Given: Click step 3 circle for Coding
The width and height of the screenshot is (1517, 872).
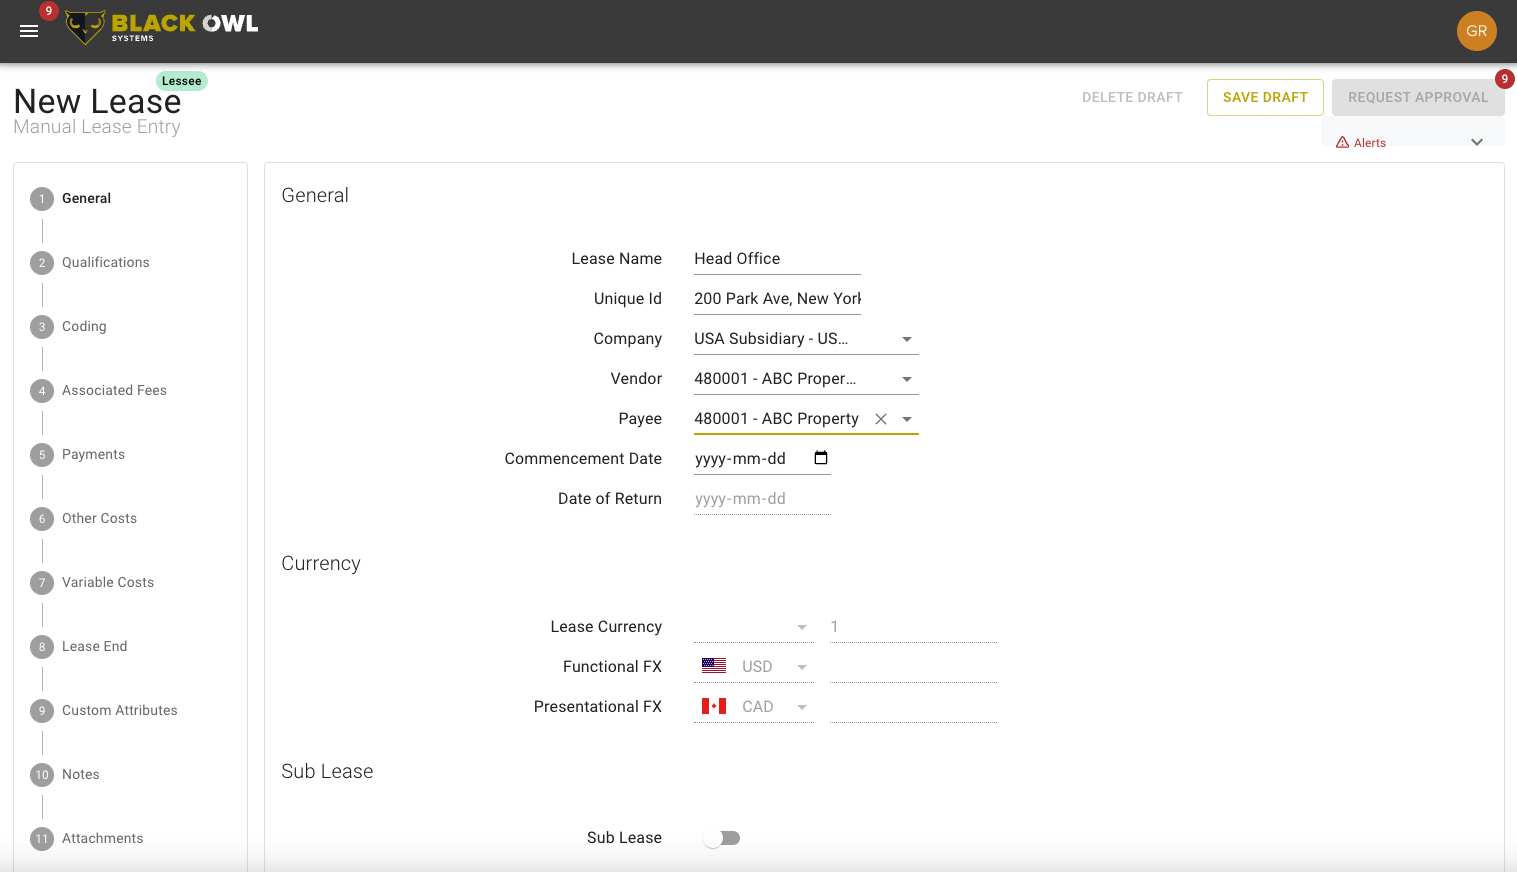Looking at the screenshot, I should 42,327.
